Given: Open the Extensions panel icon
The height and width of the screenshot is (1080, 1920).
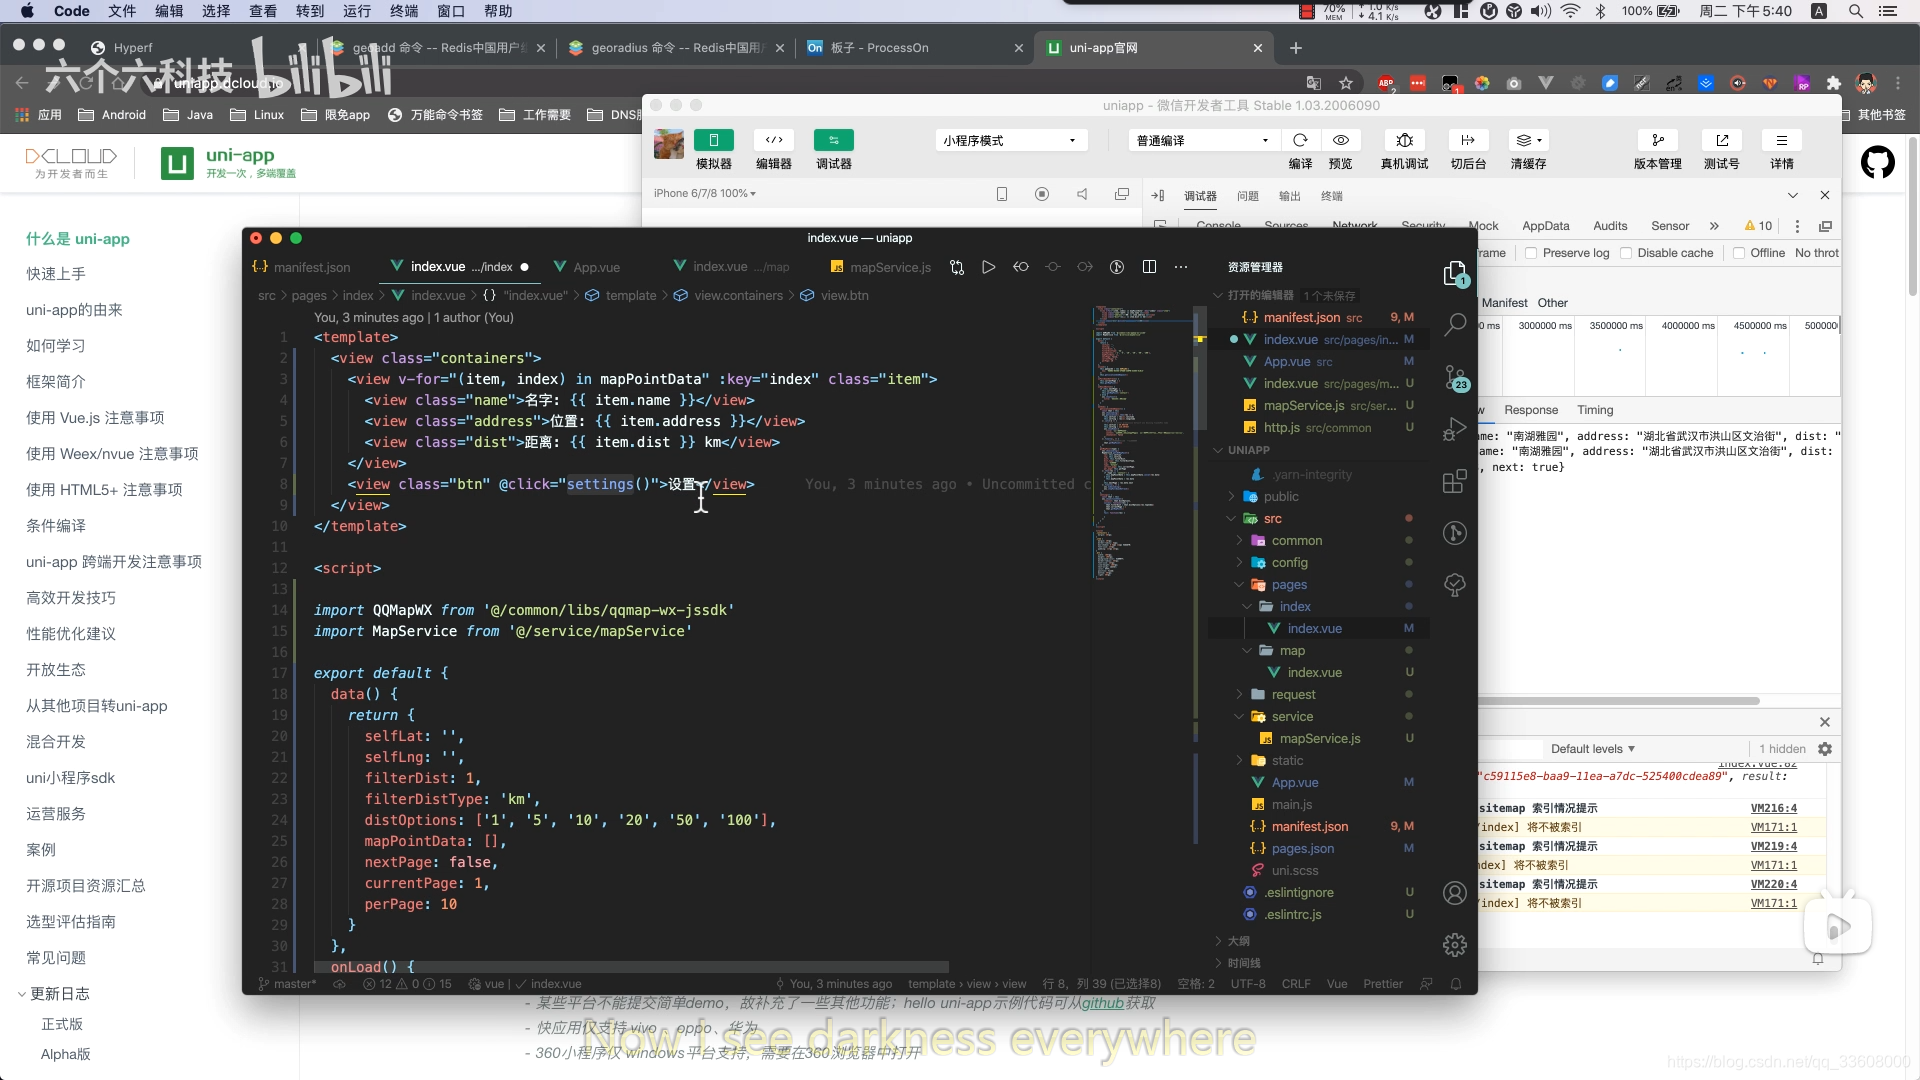Looking at the screenshot, I should pos(1455,482).
